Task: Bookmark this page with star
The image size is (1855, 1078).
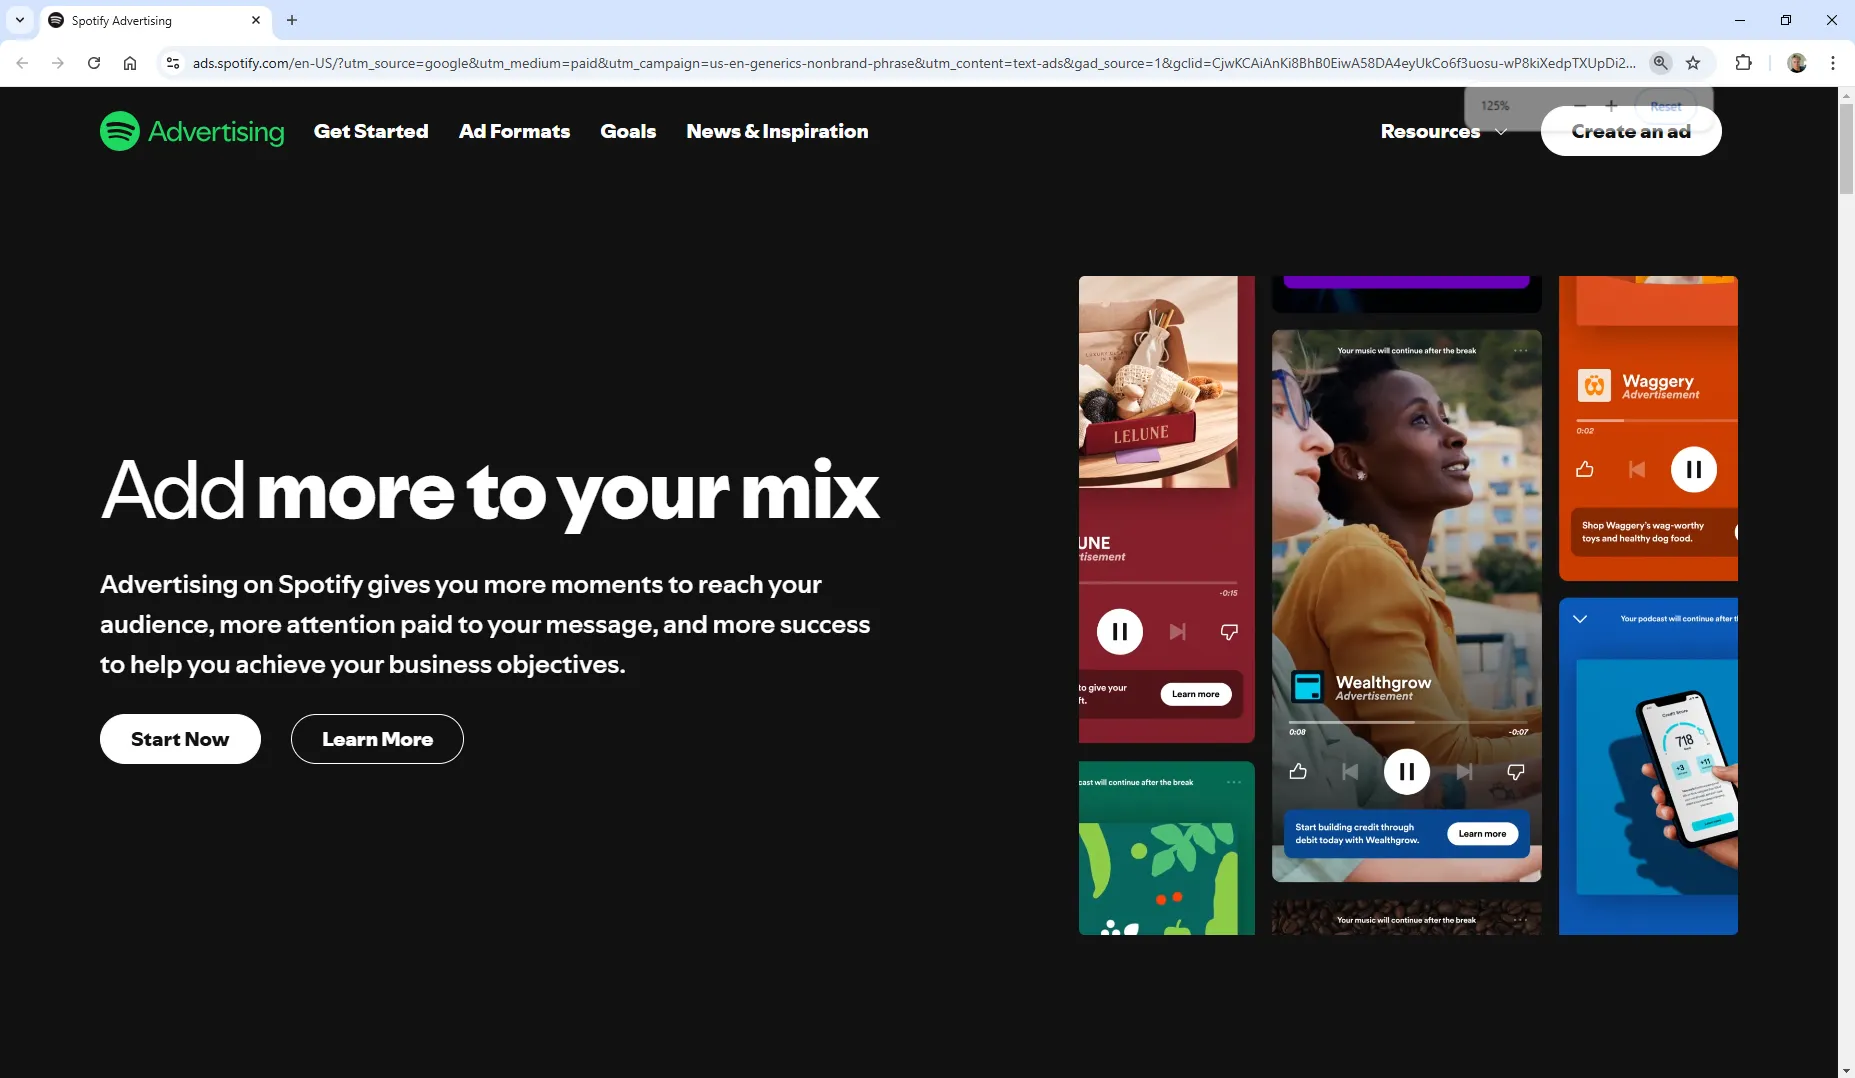Action: [x=1693, y=63]
